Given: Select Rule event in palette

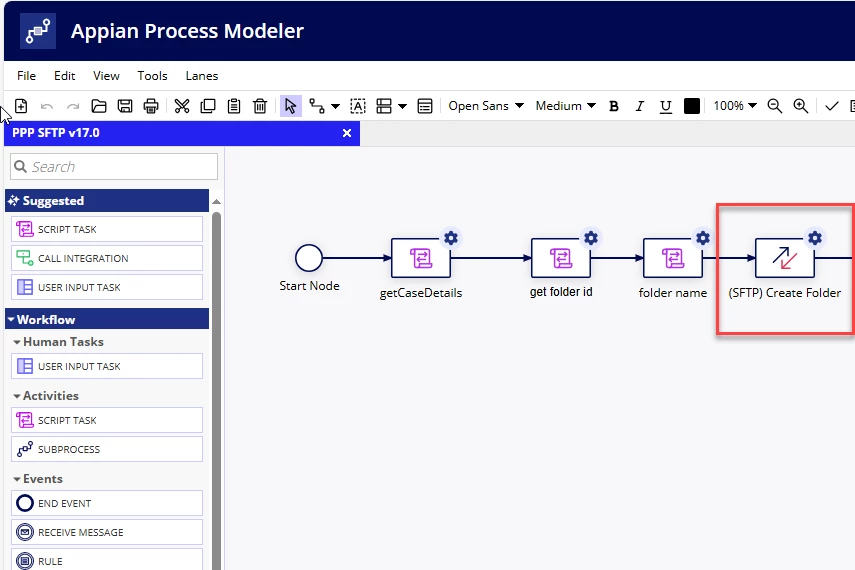Looking at the screenshot, I should coord(107,560).
